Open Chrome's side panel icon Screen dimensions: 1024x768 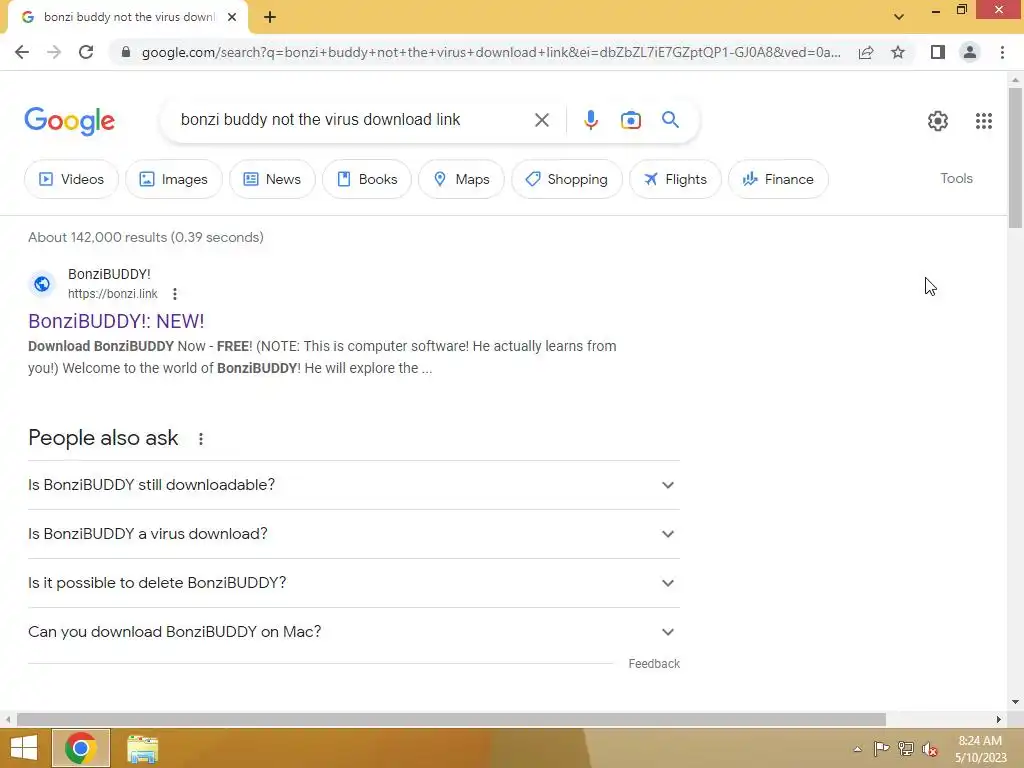tap(938, 52)
